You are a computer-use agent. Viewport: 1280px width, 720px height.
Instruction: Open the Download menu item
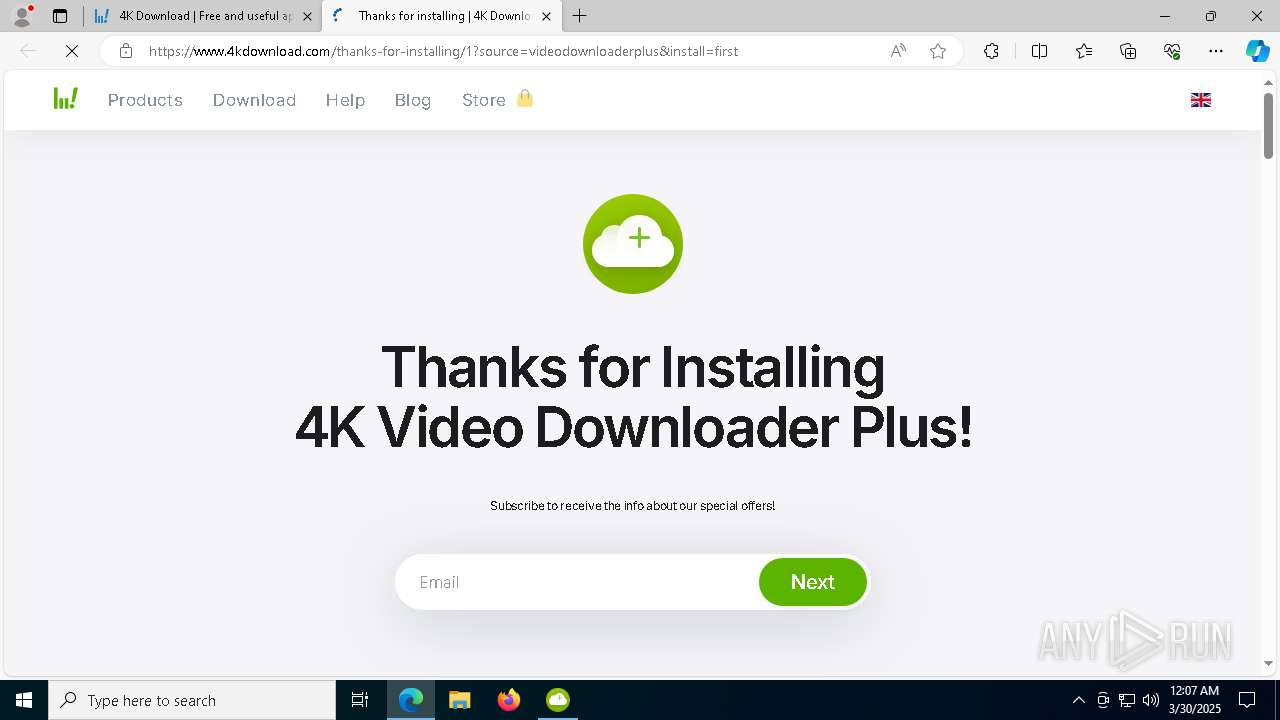click(254, 100)
